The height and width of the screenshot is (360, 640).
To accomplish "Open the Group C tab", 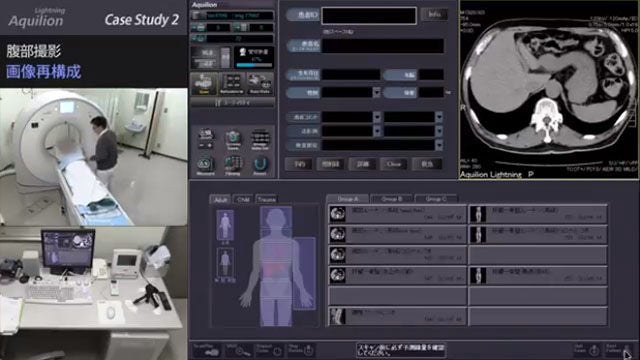I will coord(436,199).
